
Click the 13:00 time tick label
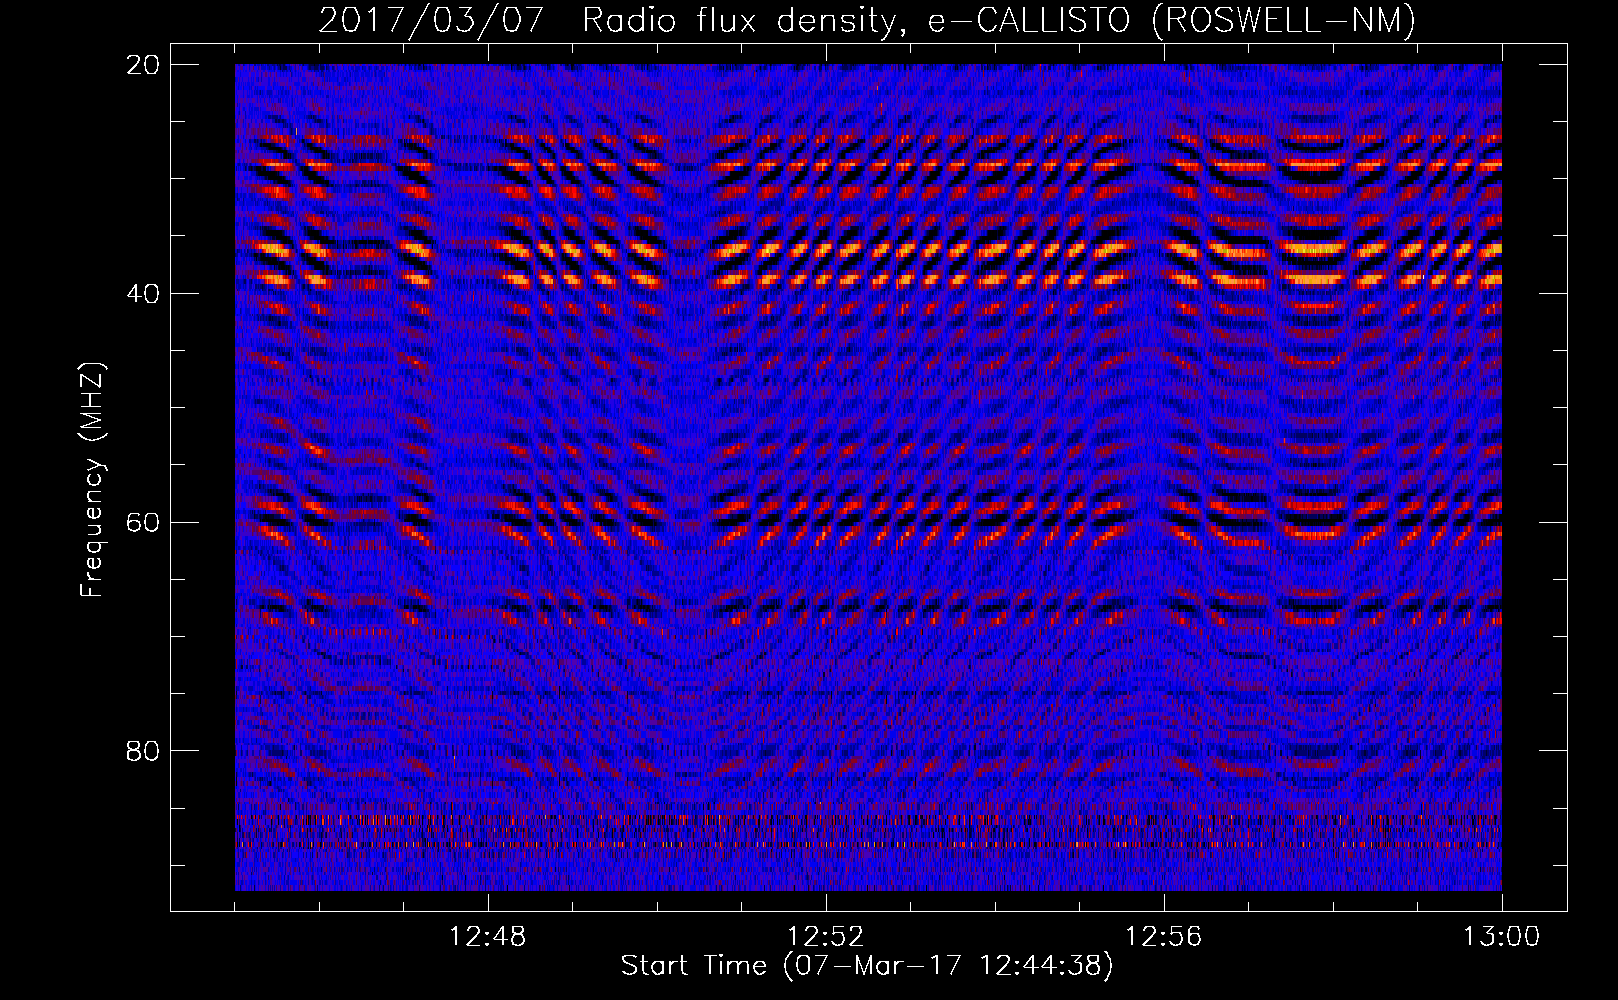point(1502,937)
